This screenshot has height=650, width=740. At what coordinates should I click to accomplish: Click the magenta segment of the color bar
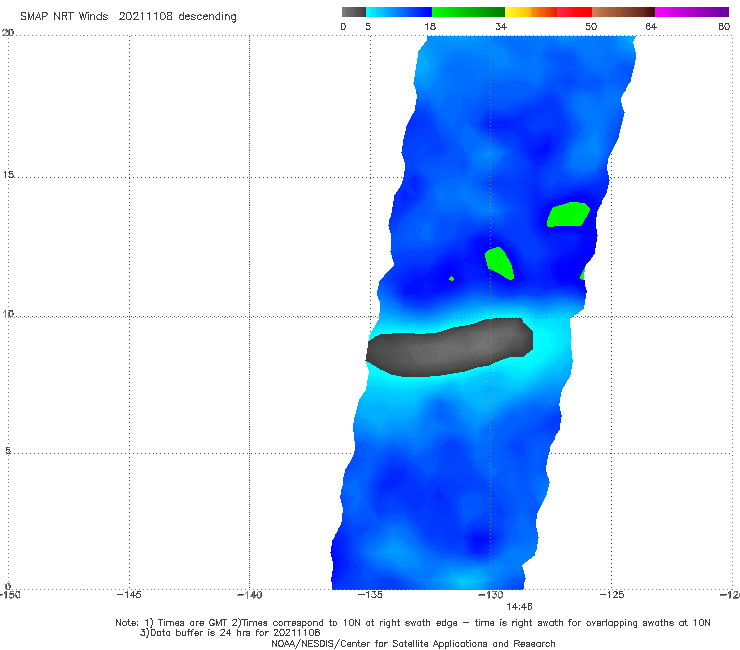pyautogui.click(x=692, y=12)
